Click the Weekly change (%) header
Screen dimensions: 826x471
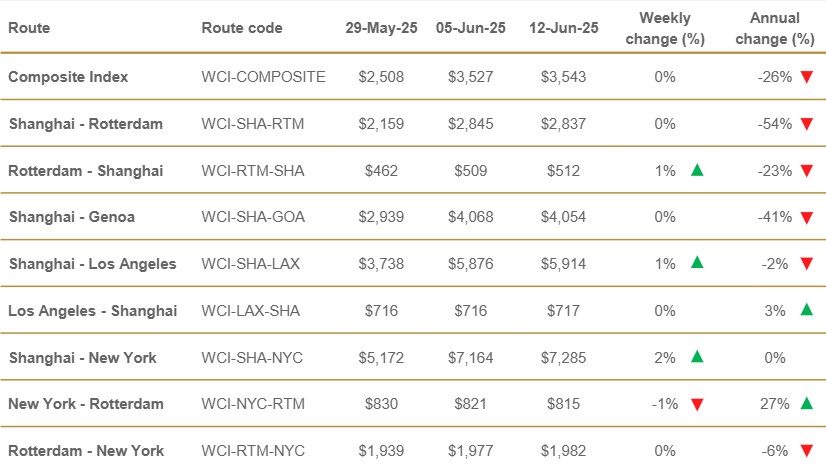point(665,28)
